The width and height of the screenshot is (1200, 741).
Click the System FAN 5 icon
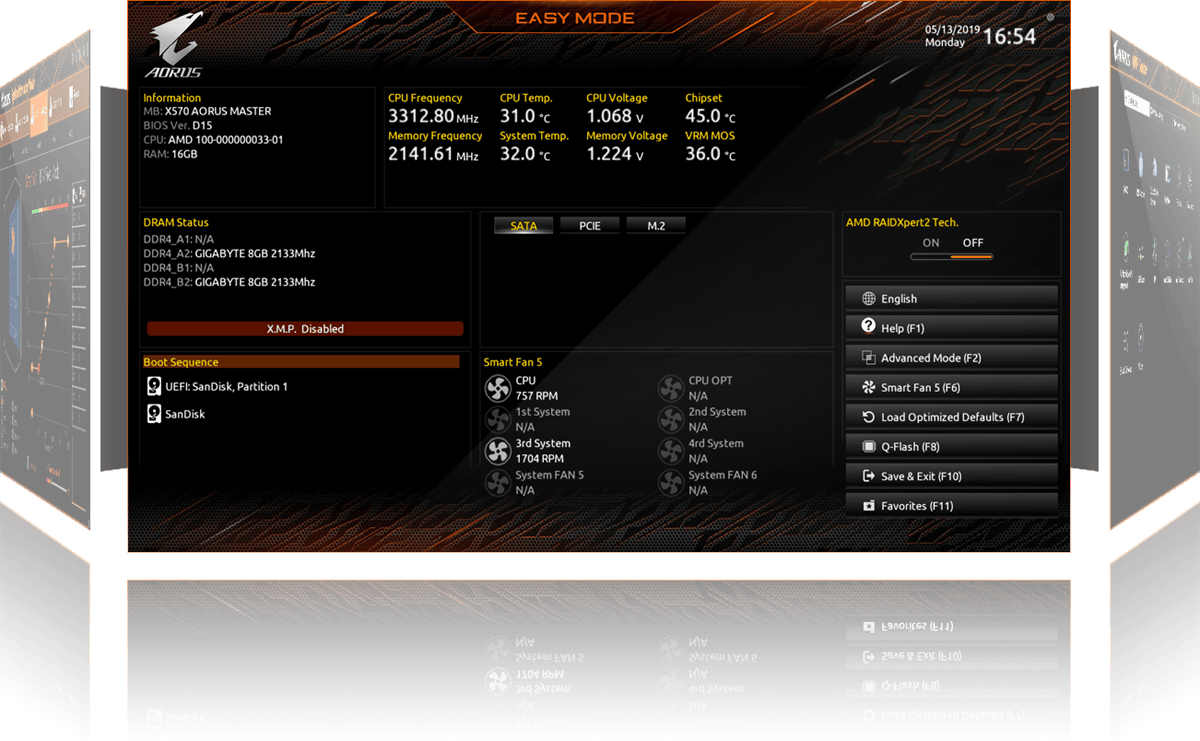[497, 483]
